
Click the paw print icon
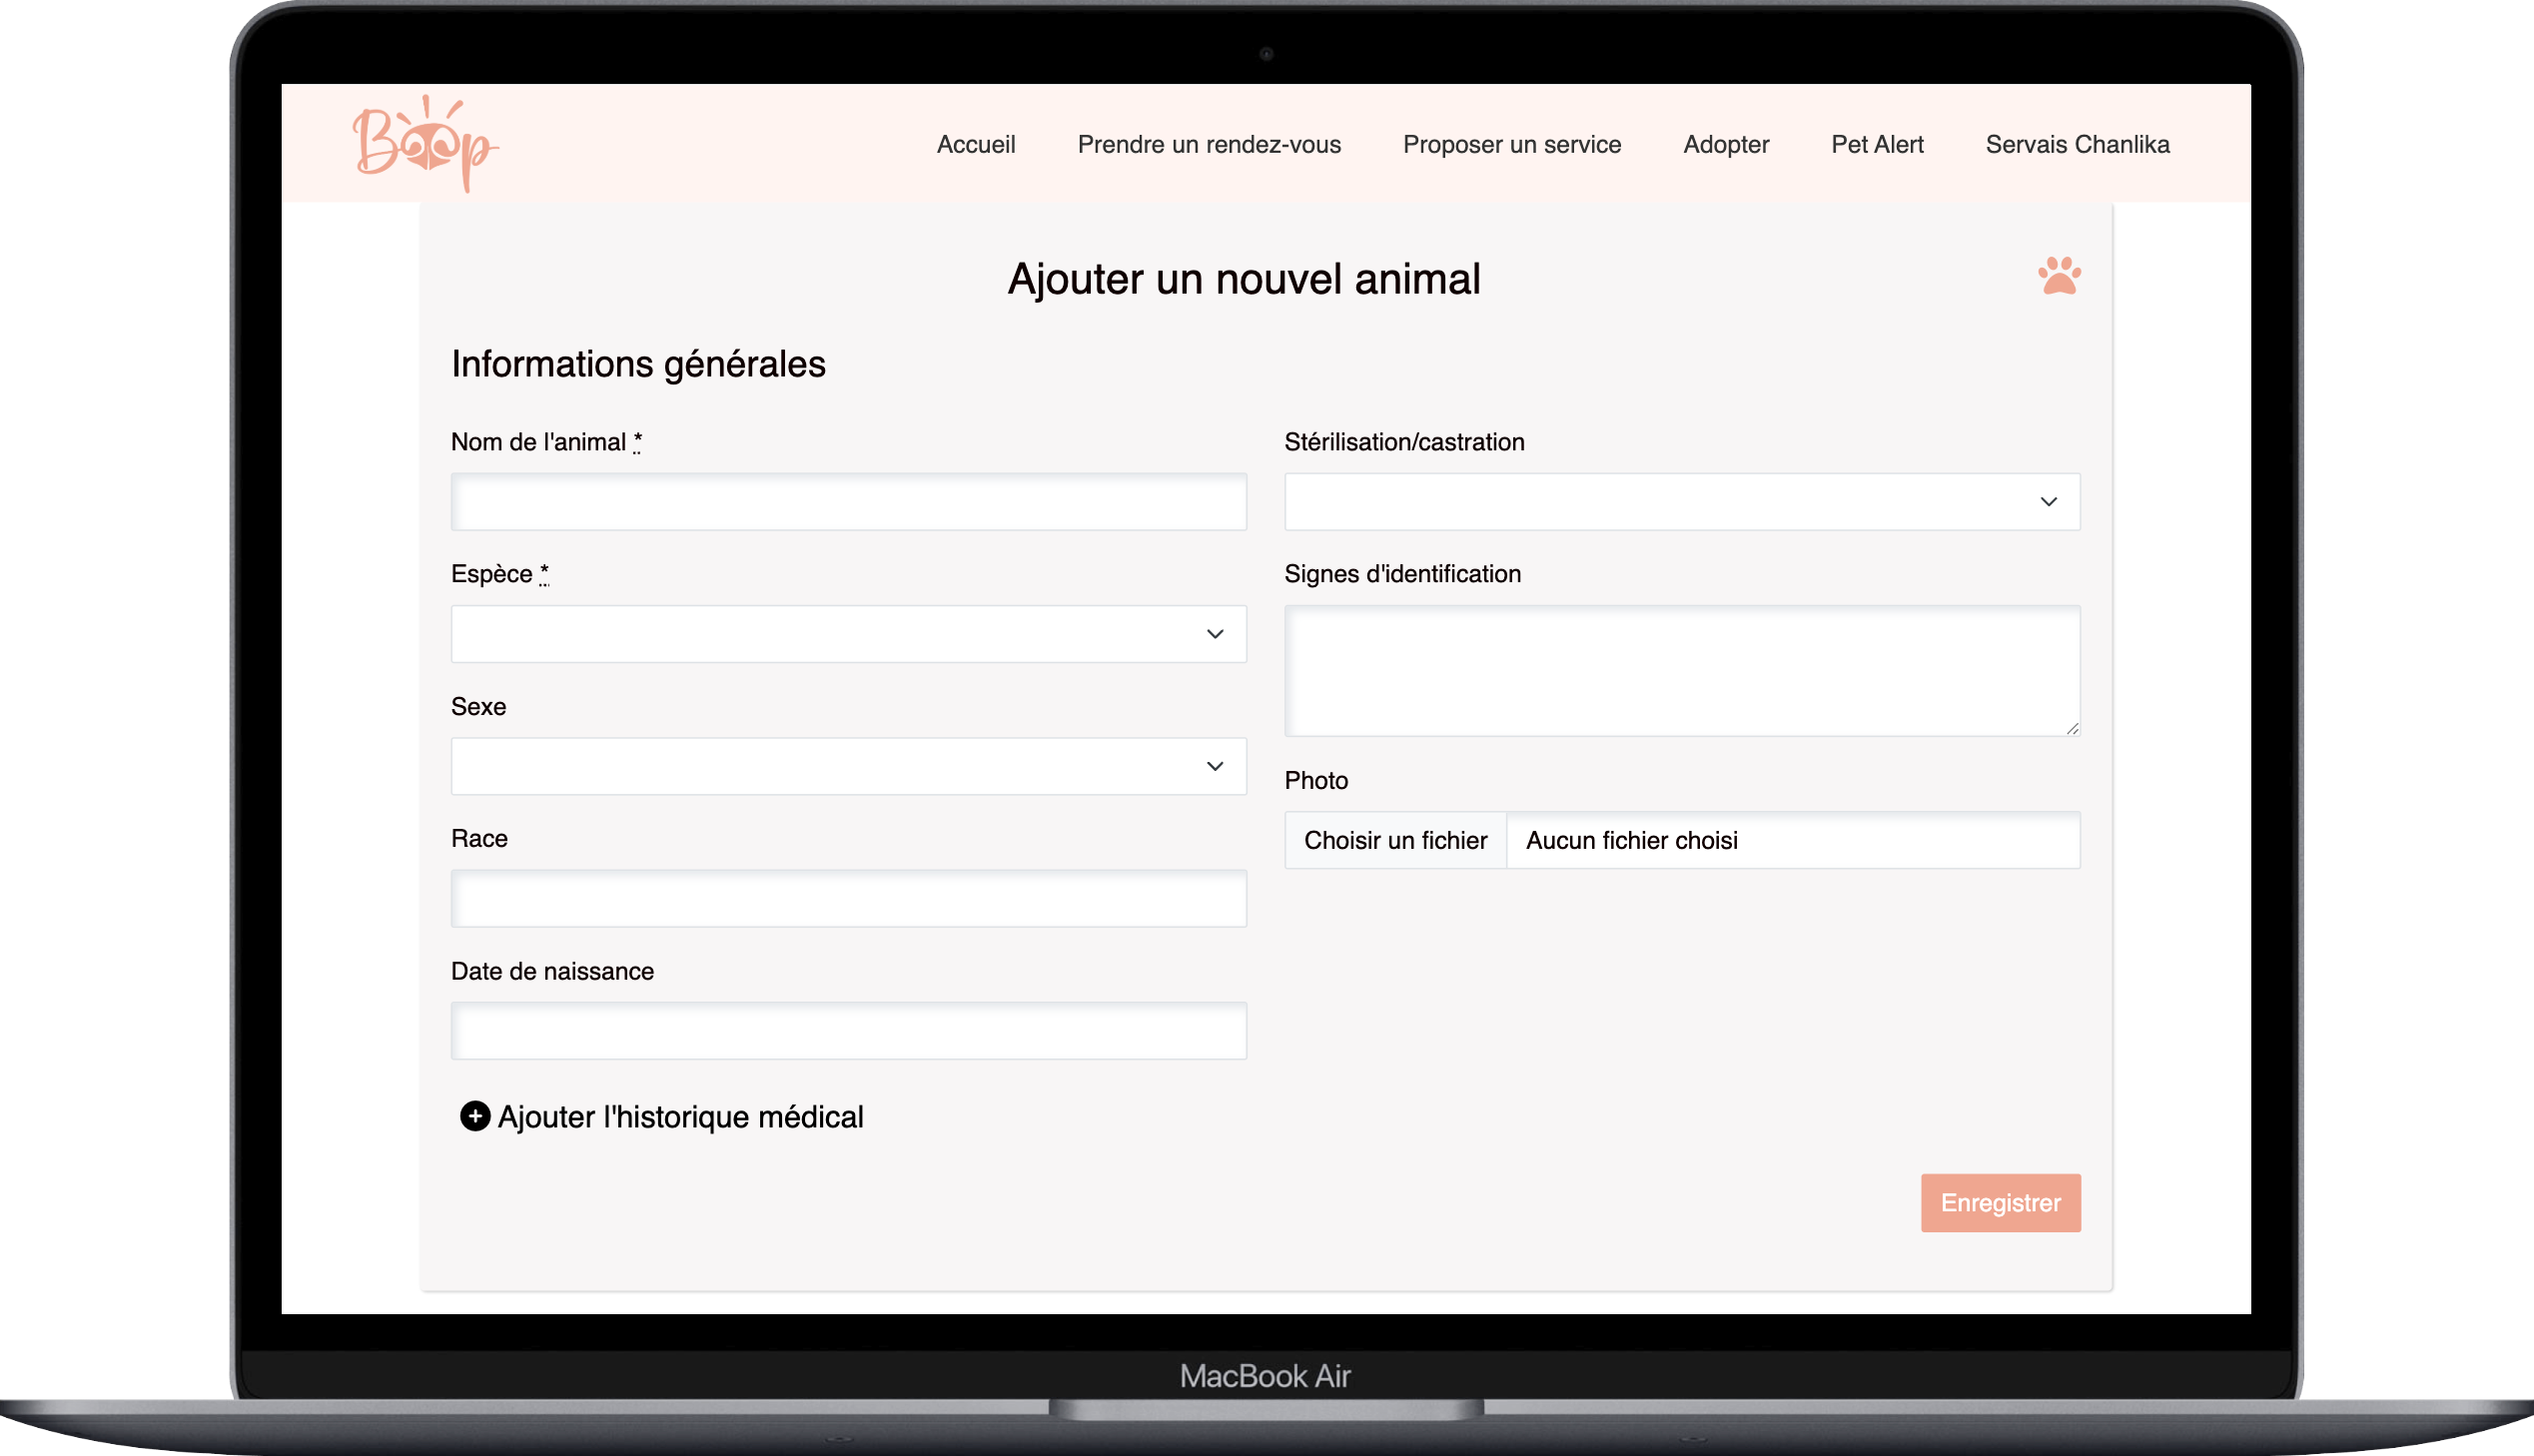click(x=2059, y=276)
